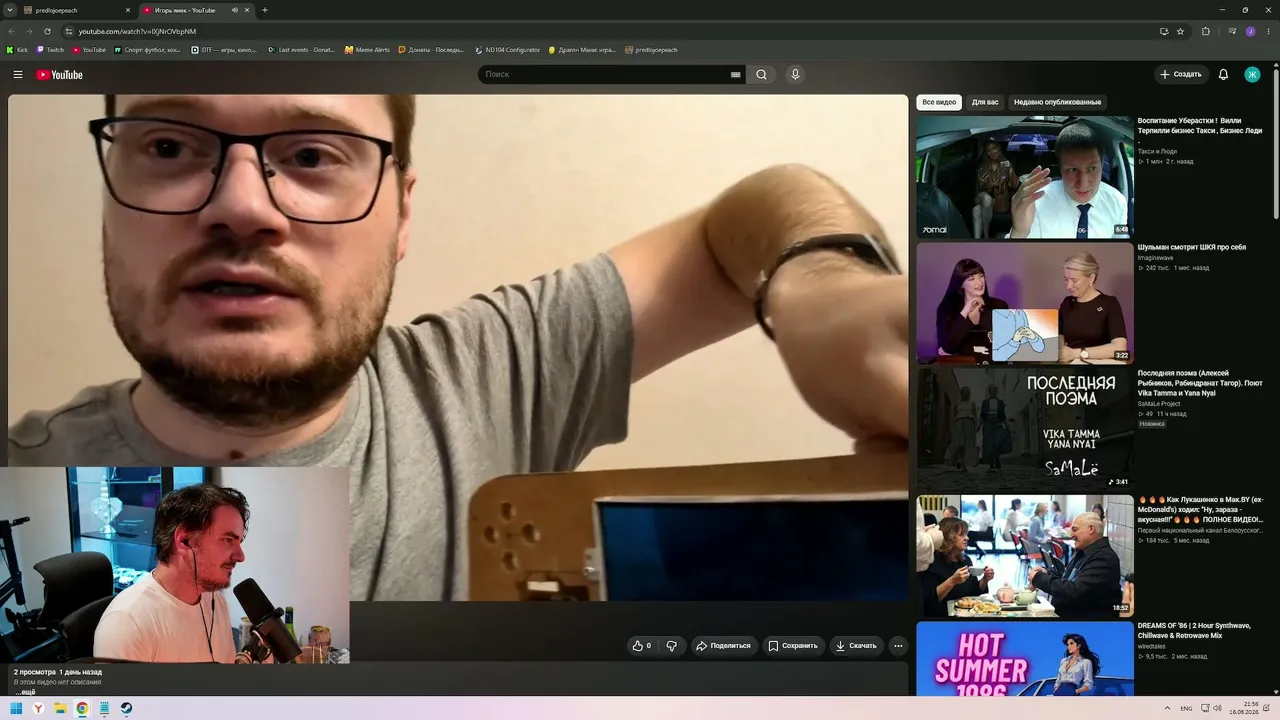This screenshot has height=720, width=1280.
Task: Show hidden system tray icons
Action: point(1167,708)
